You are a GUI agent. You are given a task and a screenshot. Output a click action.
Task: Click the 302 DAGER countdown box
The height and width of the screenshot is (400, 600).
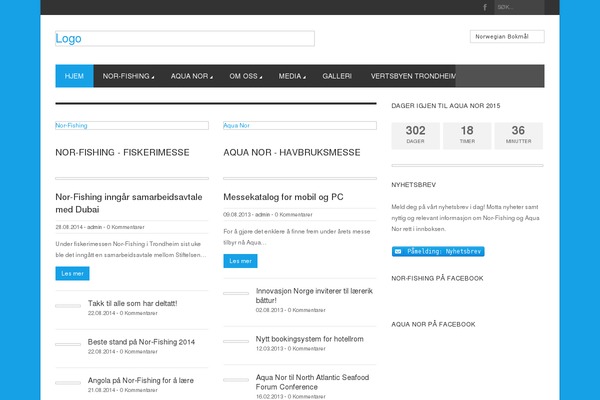point(416,136)
